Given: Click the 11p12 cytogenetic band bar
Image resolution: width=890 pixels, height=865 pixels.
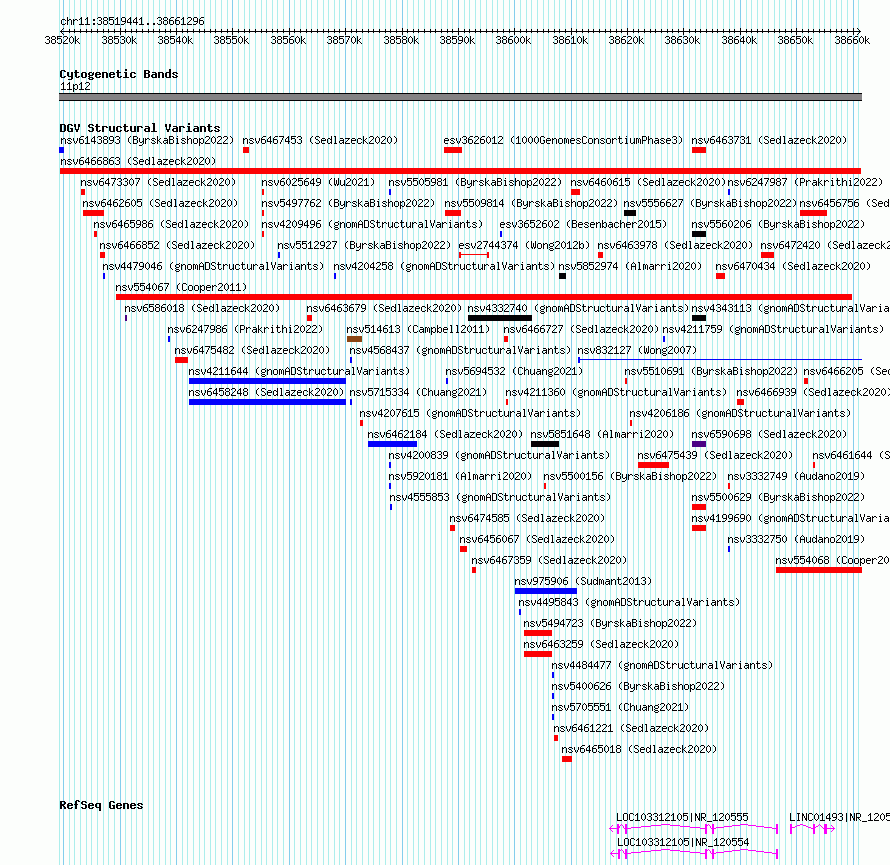Looking at the screenshot, I should (x=460, y=97).
